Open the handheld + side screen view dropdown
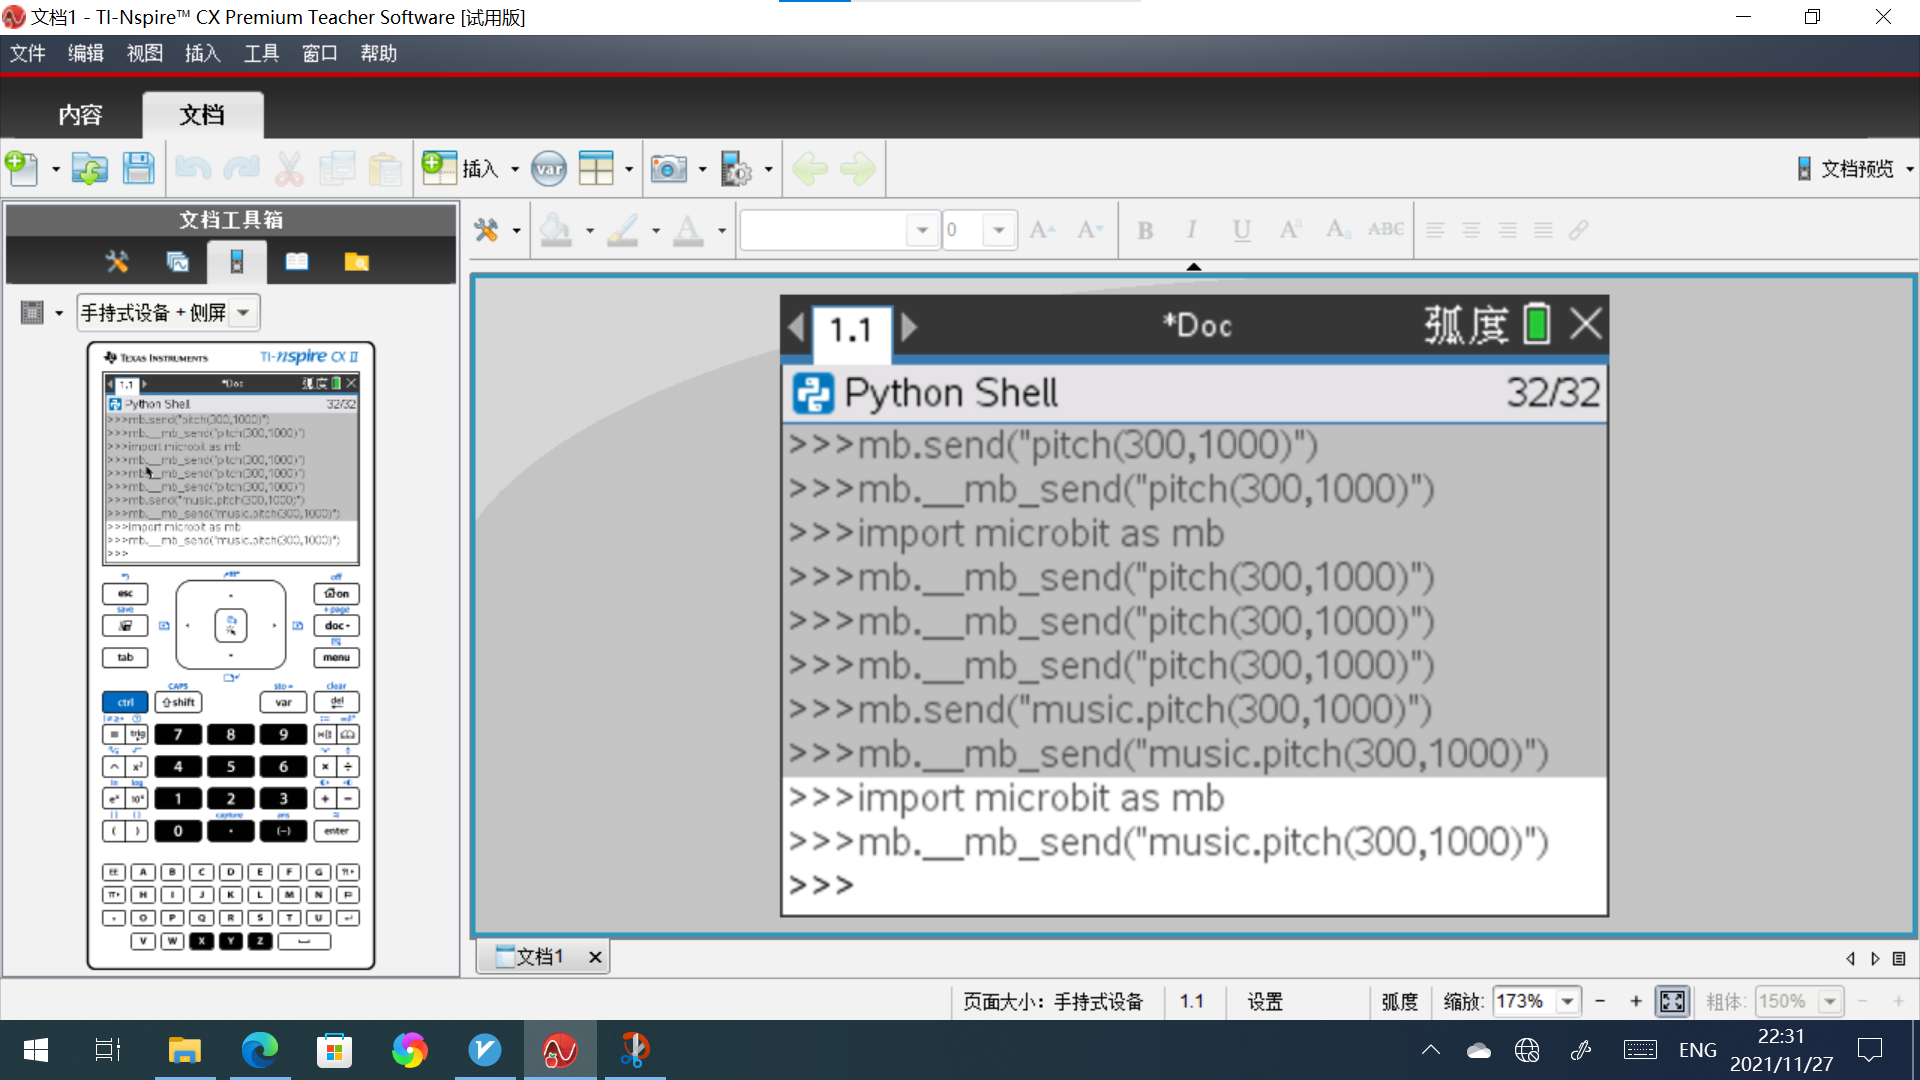 [168, 313]
